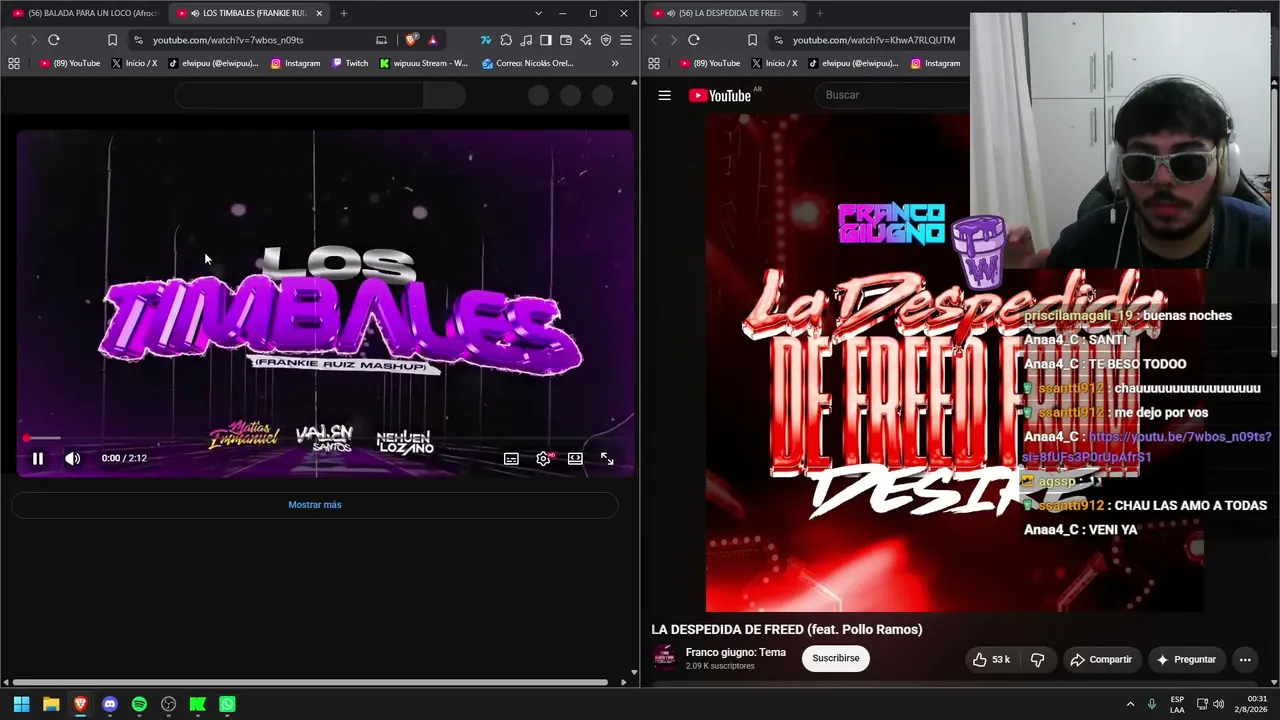Open the Brave Rewards triangle icon
The height and width of the screenshot is (720, 1280).
[x=432, y=40]
